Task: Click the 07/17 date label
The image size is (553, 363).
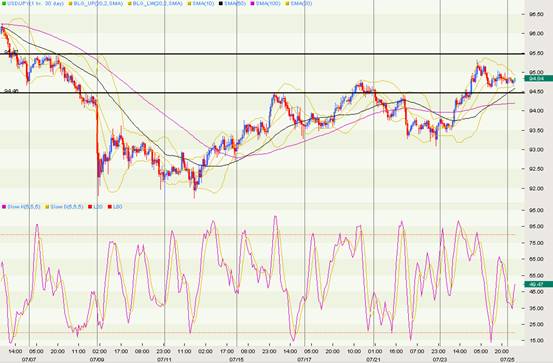Action: tap(304, 359)
